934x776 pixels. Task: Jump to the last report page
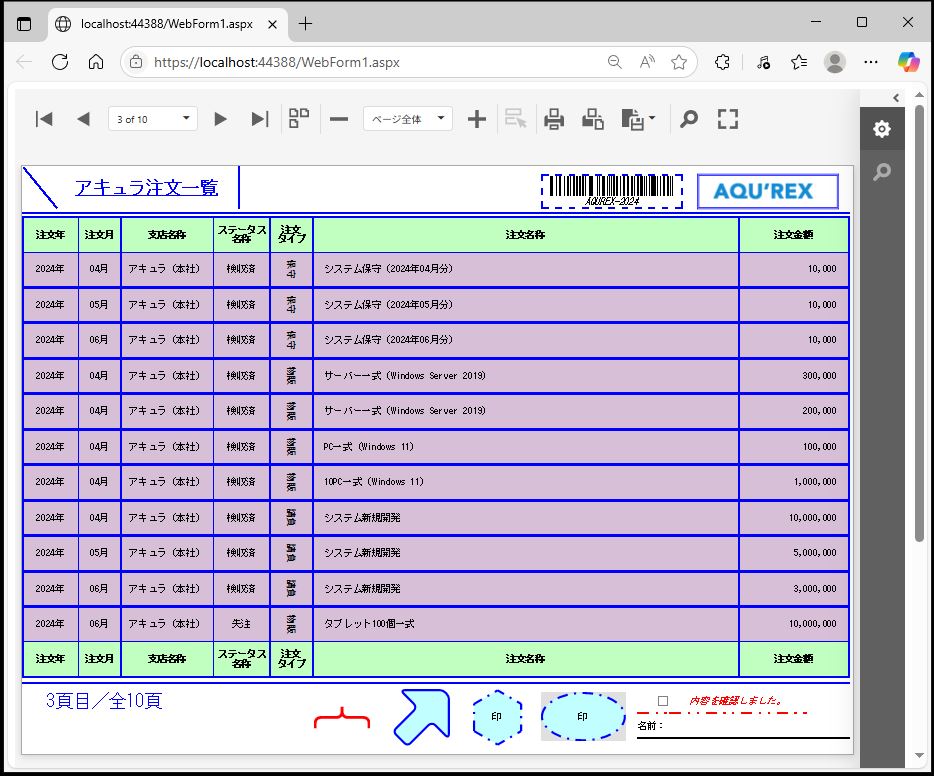pyautogui.click(x=260, y=119)
